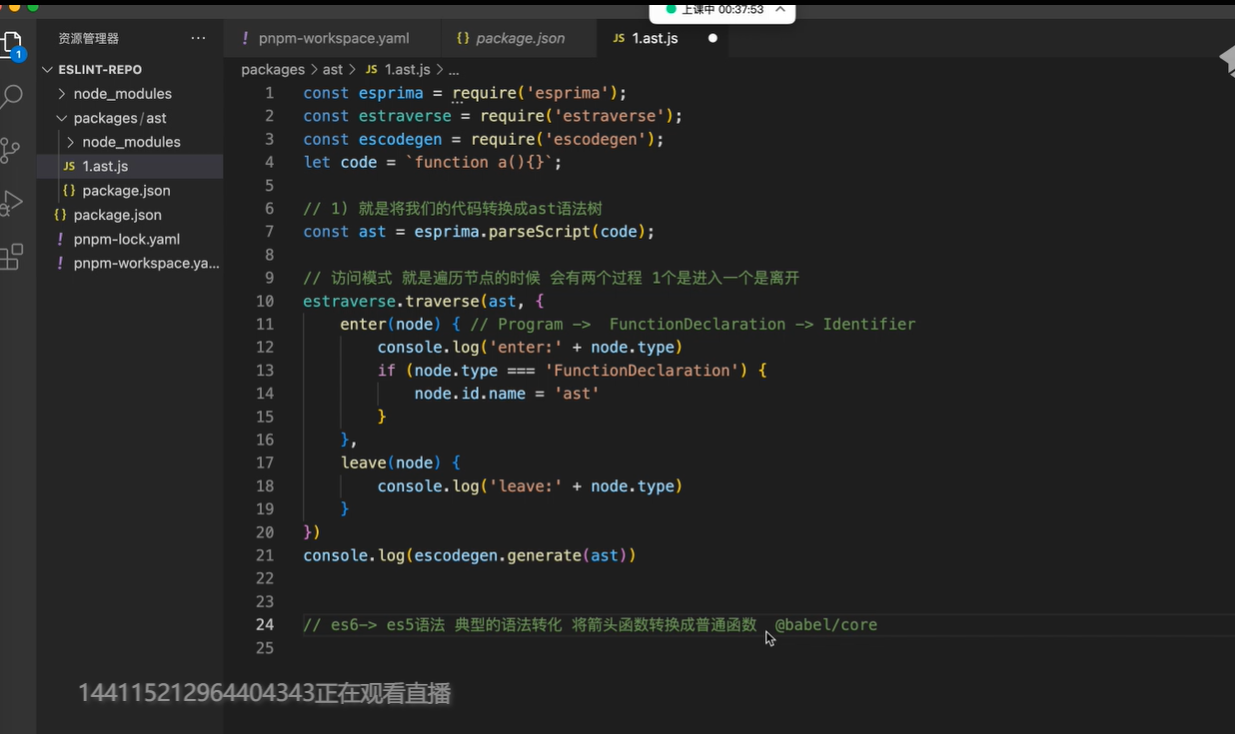
Task: Click the unsaved dot on 1.ast.js tab
Action: pos(712,38)
